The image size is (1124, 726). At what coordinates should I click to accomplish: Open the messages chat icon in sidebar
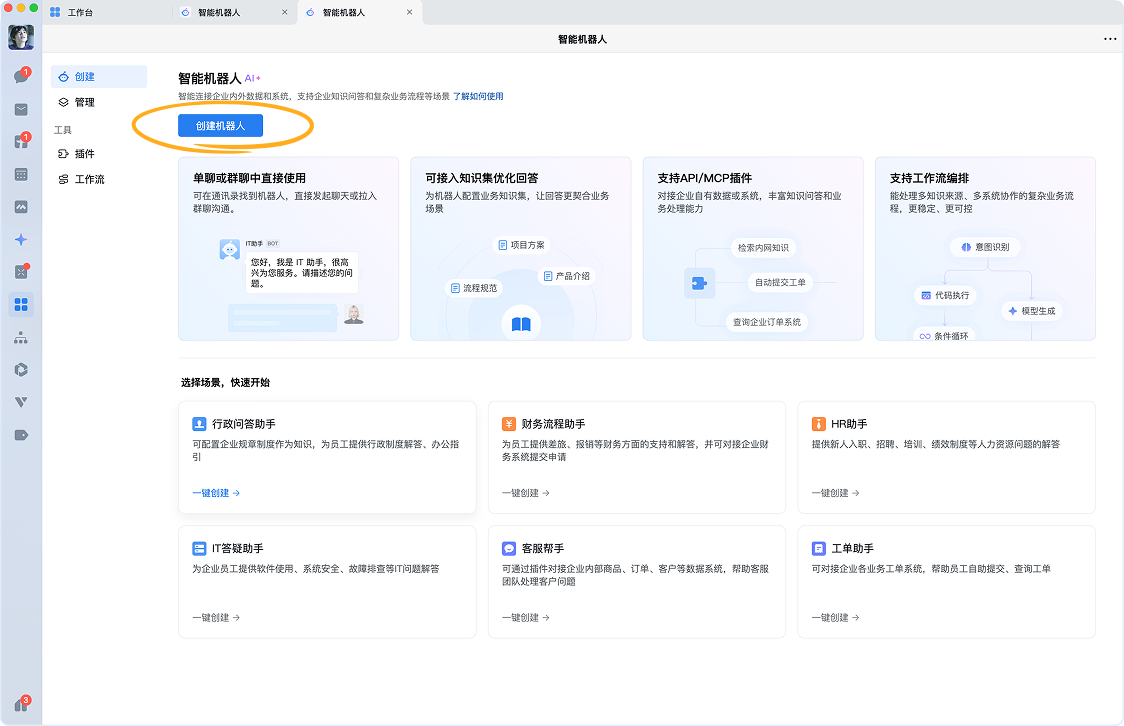click(x=20, y=78)
